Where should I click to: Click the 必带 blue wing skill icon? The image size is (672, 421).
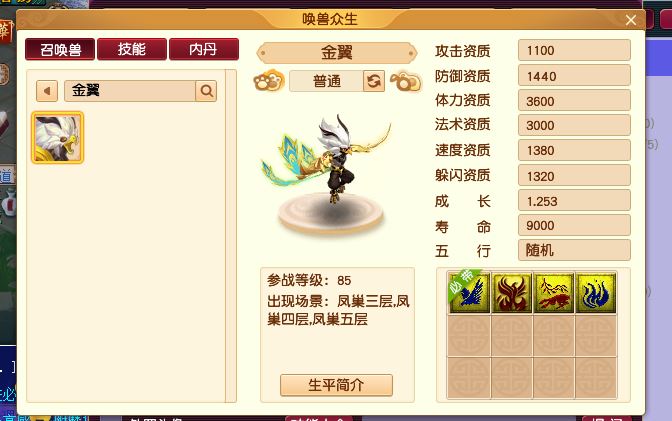(469, 293)
